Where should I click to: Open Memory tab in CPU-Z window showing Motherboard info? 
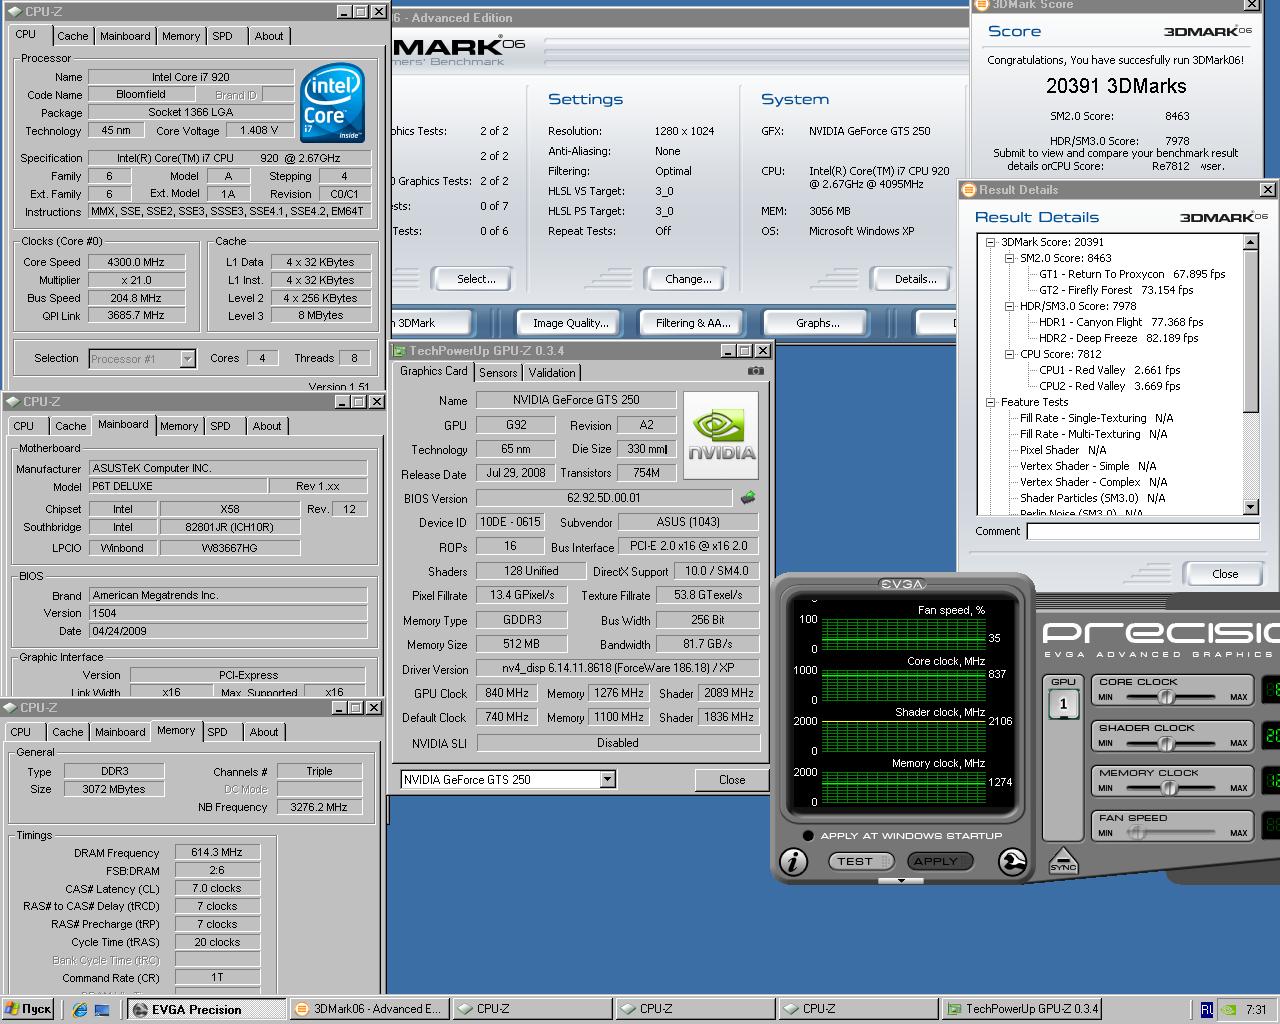coord(179,426)
